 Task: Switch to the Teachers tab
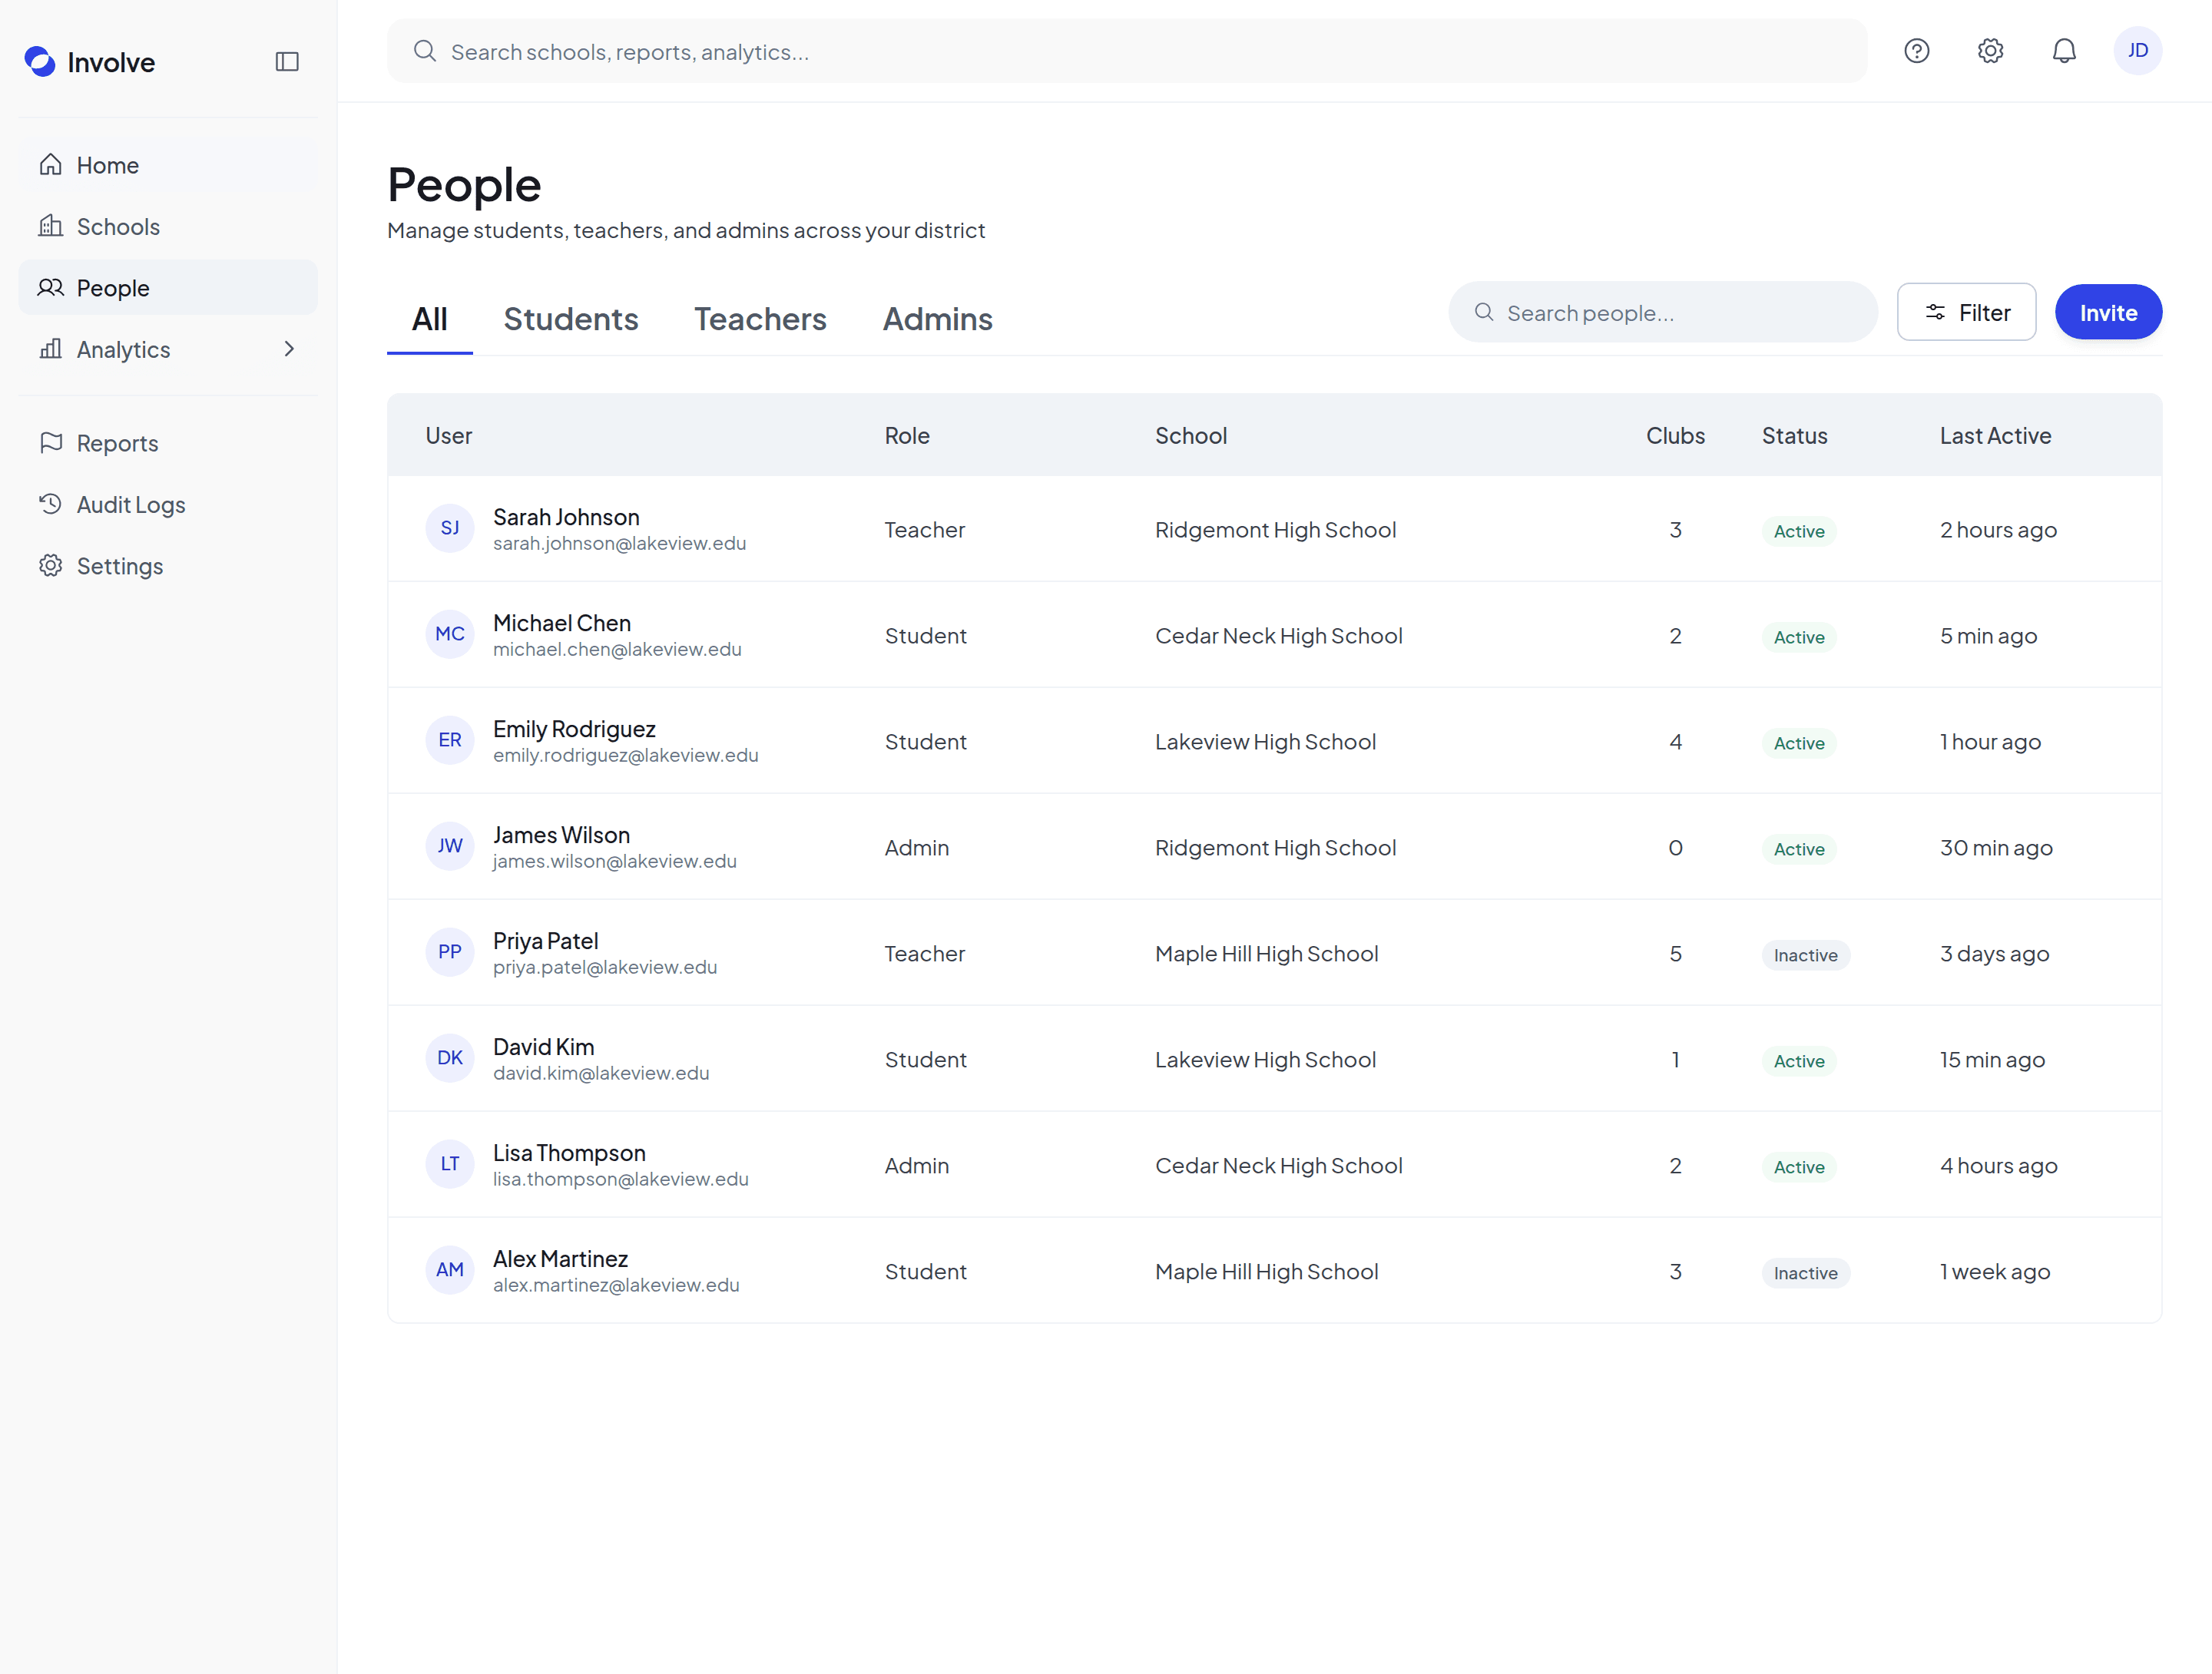coord(760,319)
